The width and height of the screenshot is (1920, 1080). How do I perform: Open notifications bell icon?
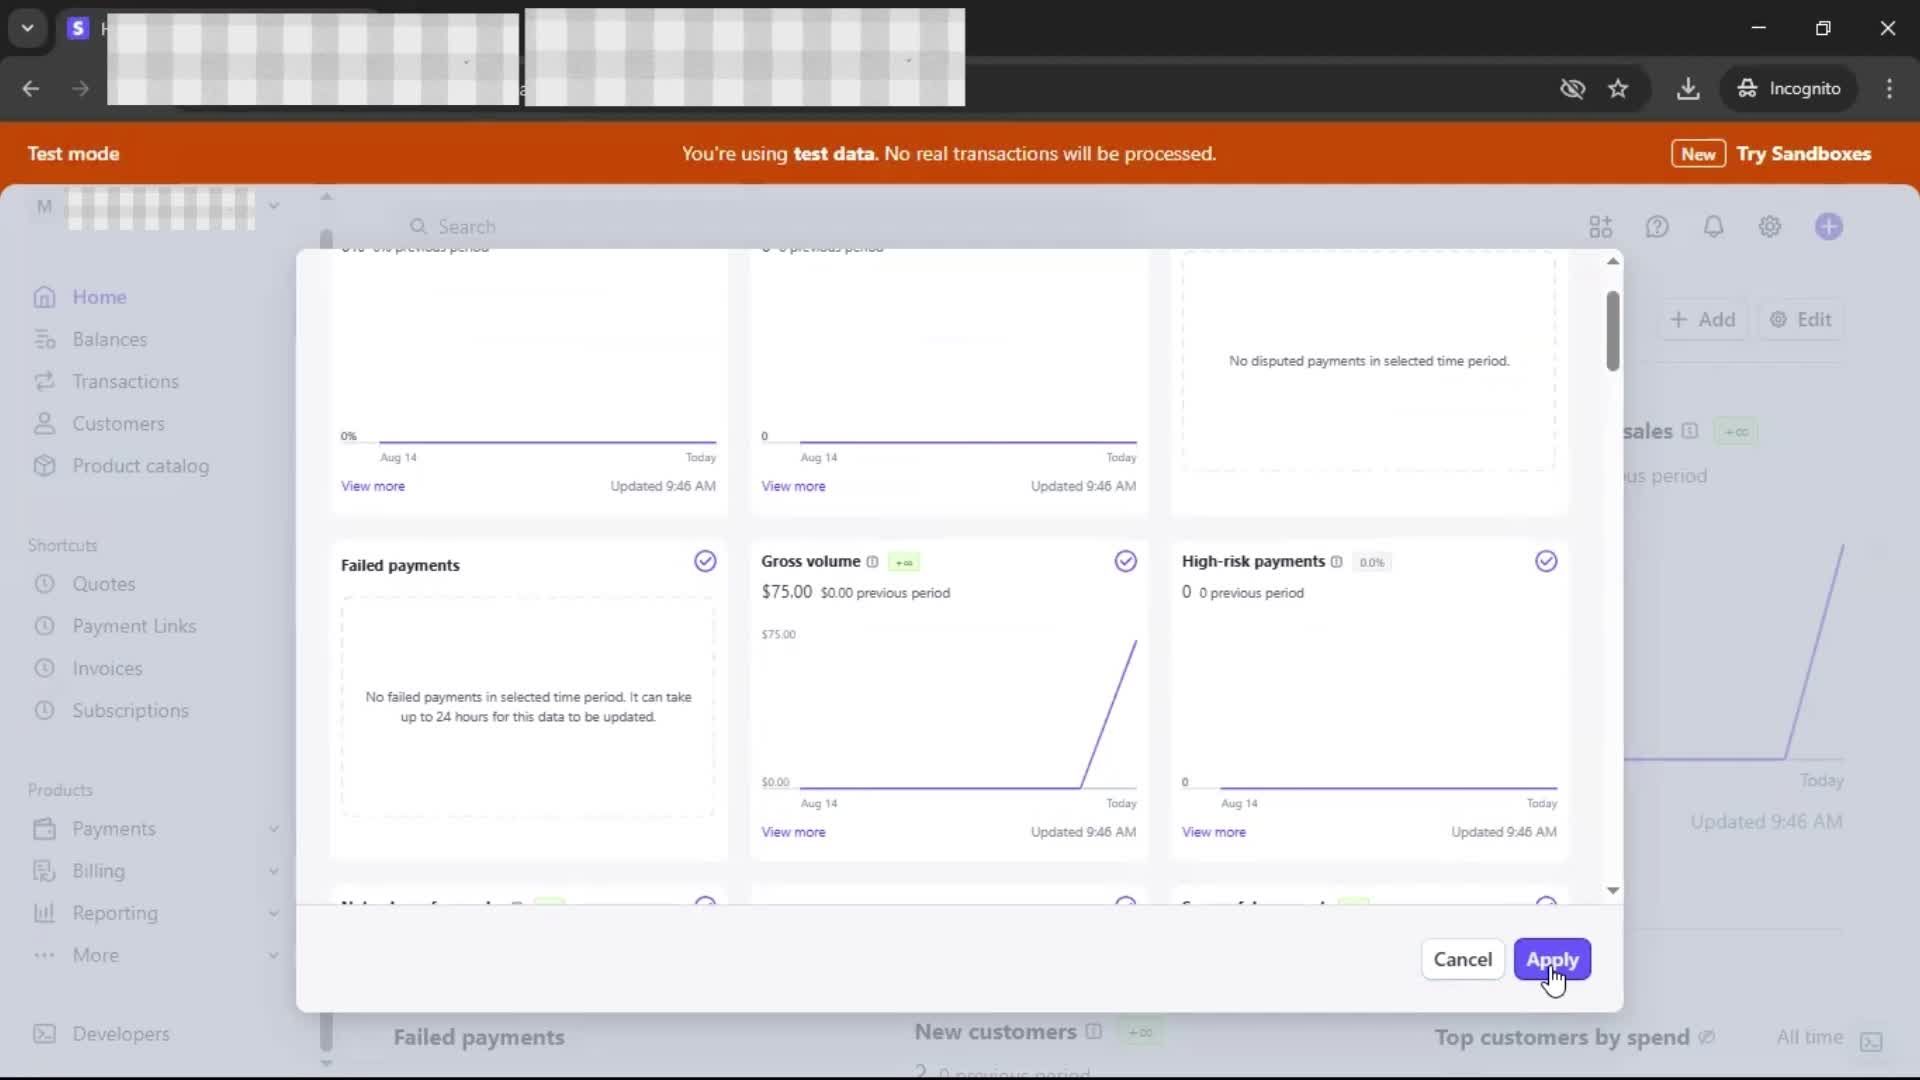[1713, 227]
